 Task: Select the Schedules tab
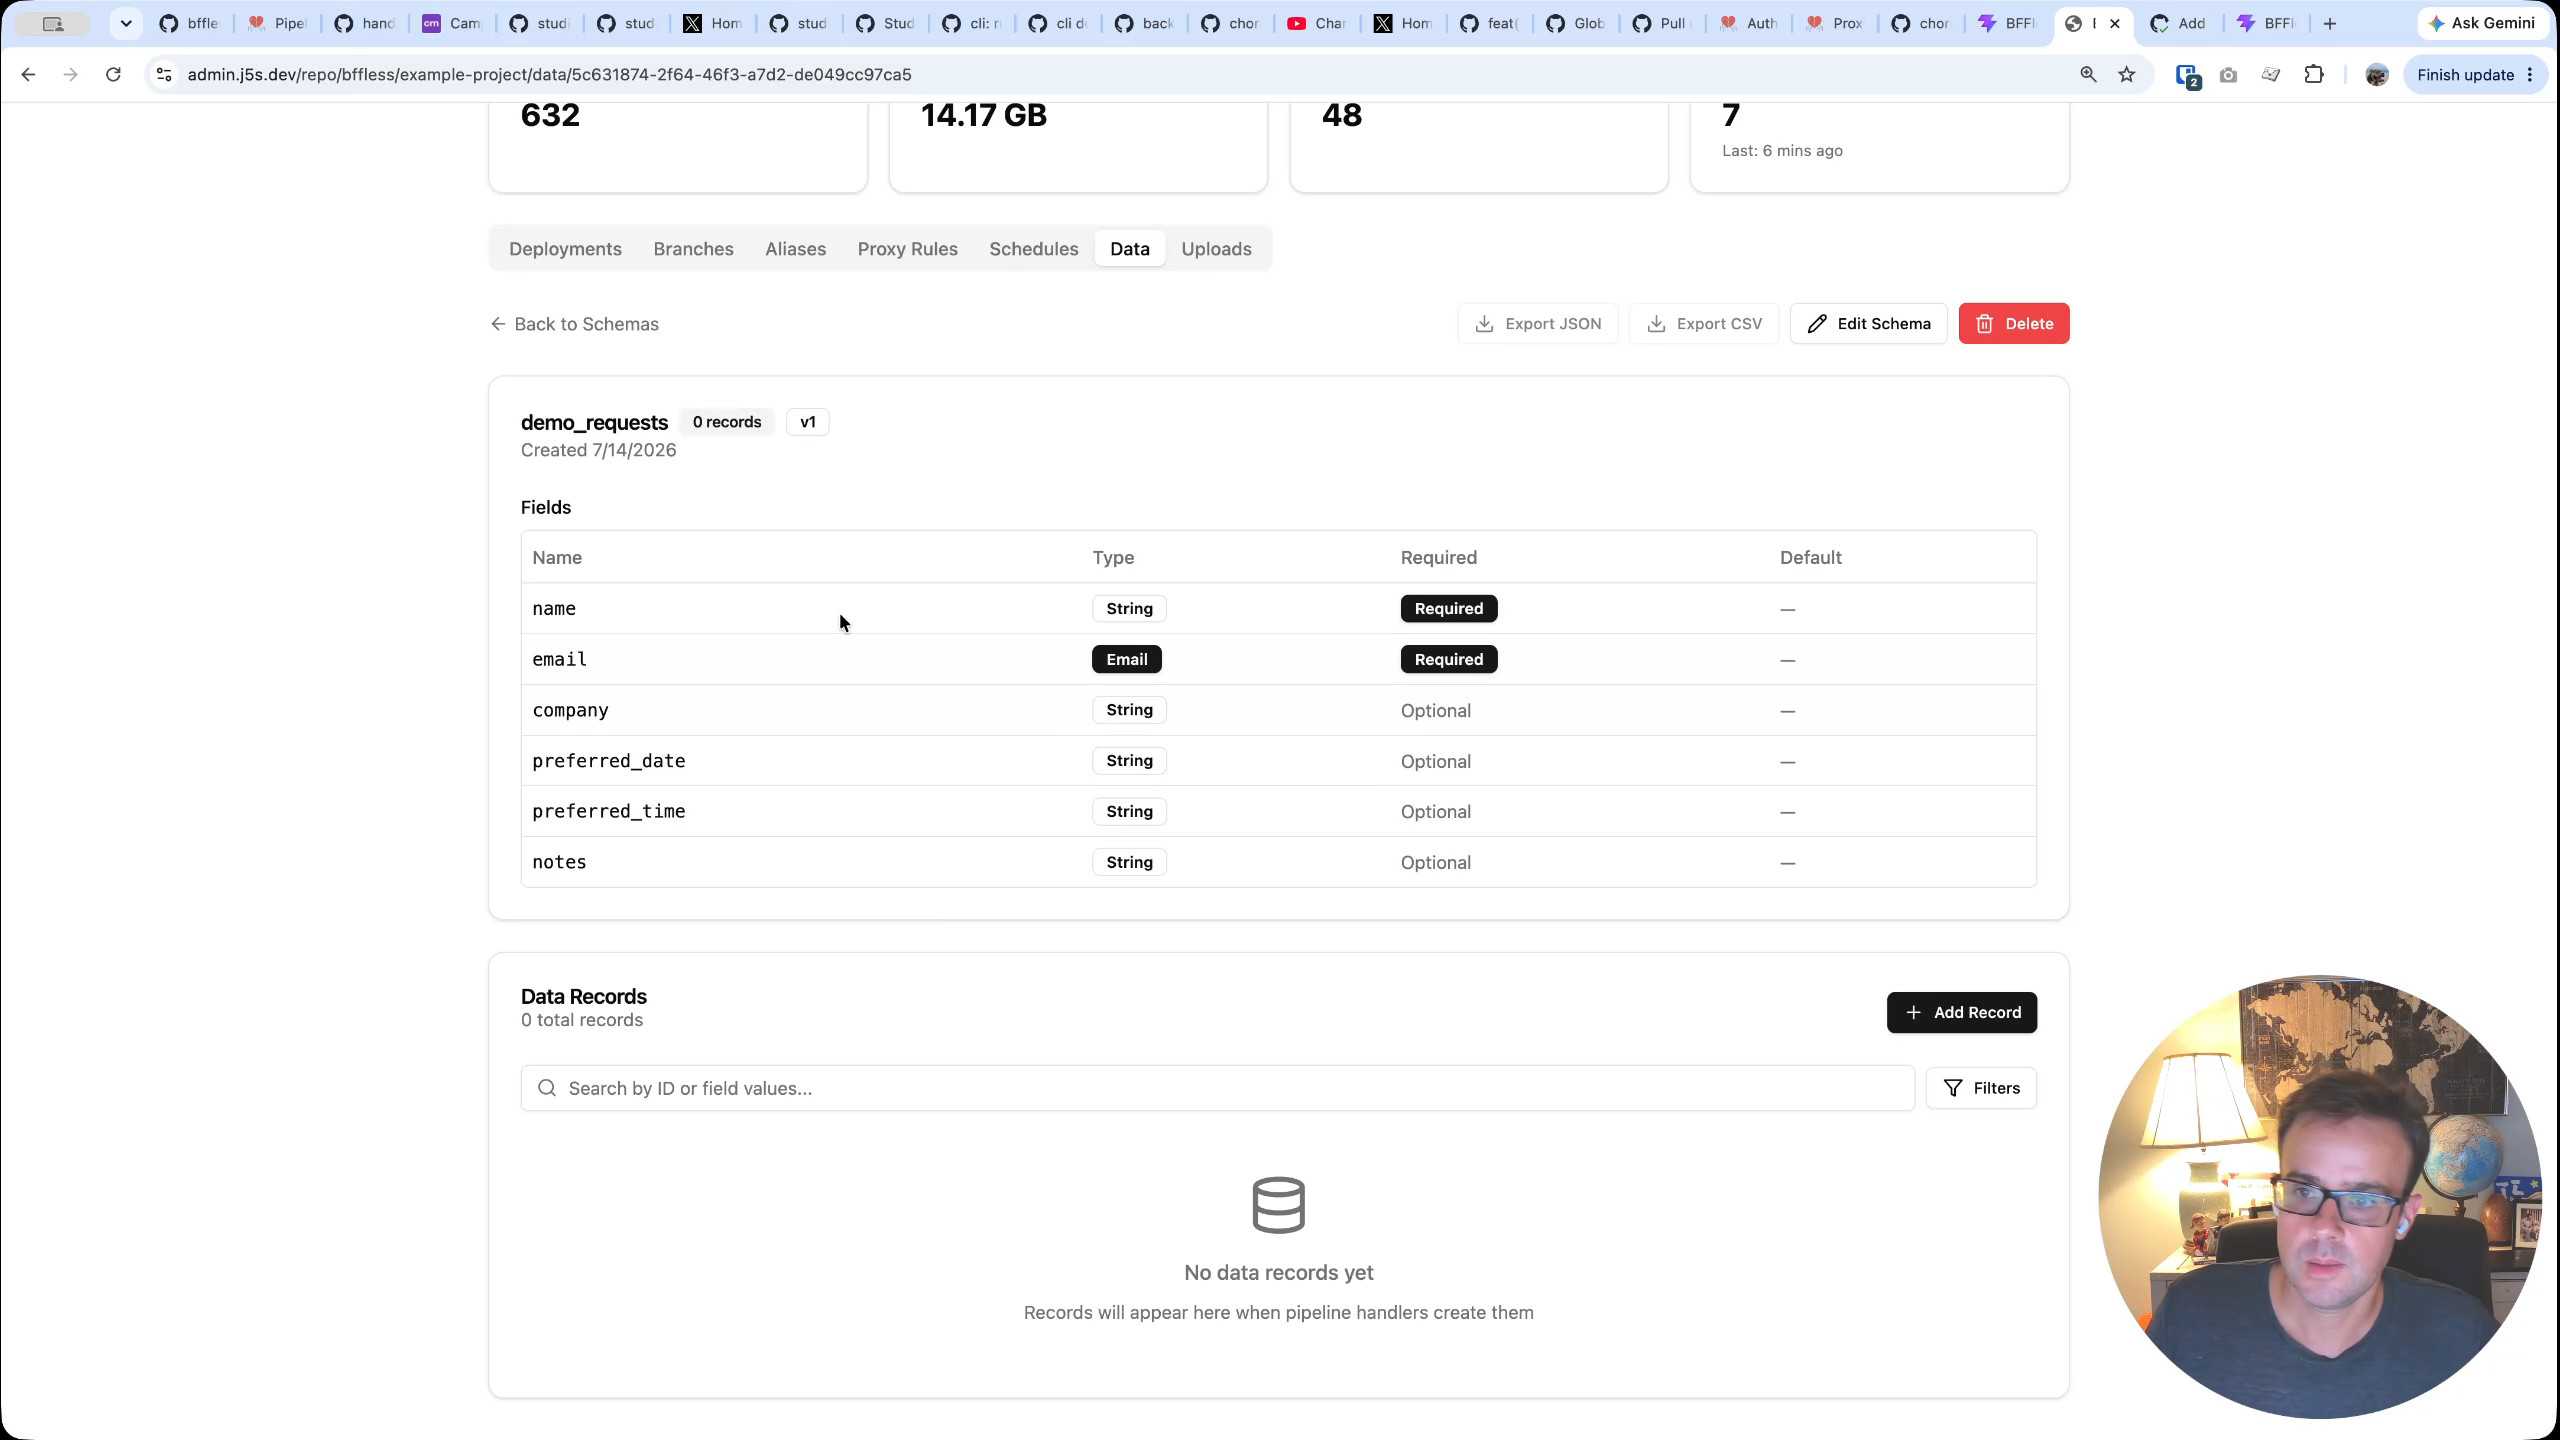1033,249
